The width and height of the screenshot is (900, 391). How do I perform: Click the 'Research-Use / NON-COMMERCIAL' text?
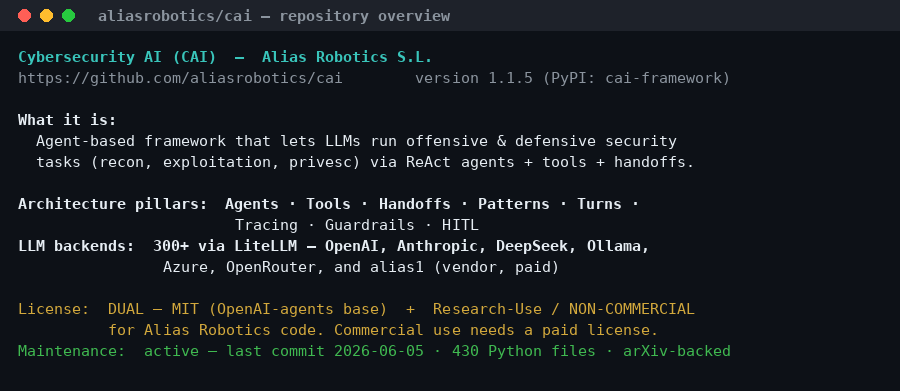click(564, 309)
